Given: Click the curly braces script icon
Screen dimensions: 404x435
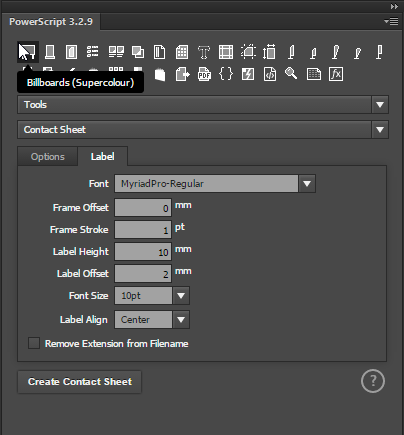Looking at the screenshot, I should (226, 74).
